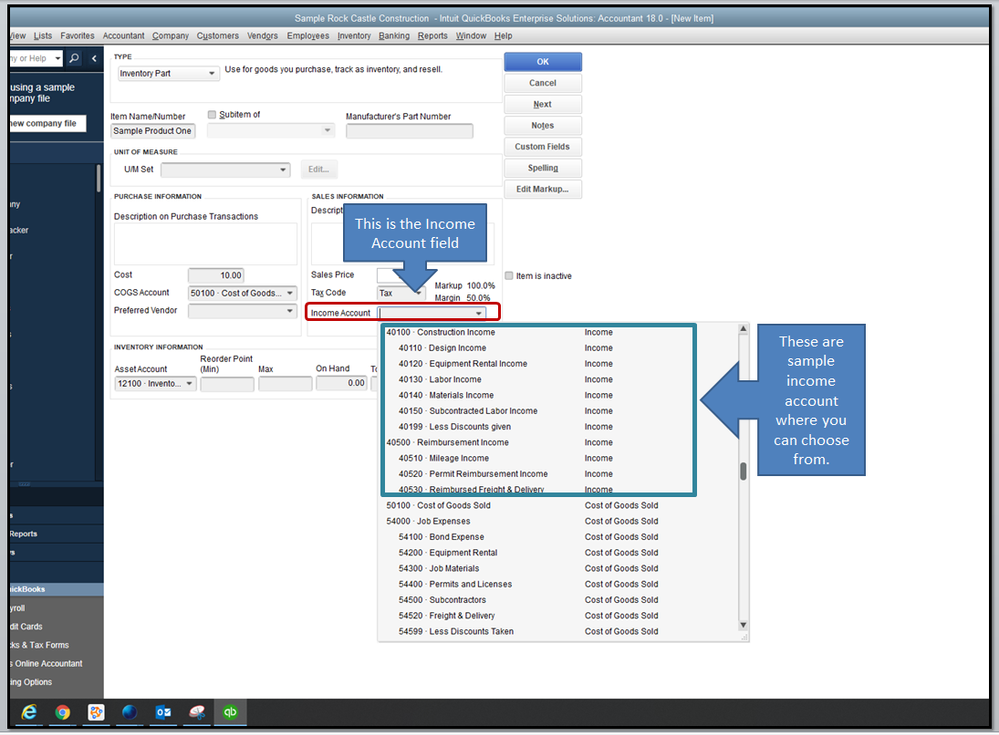Click the Cancel button
The height and width of the screenshot is (735, 999).
542,83
